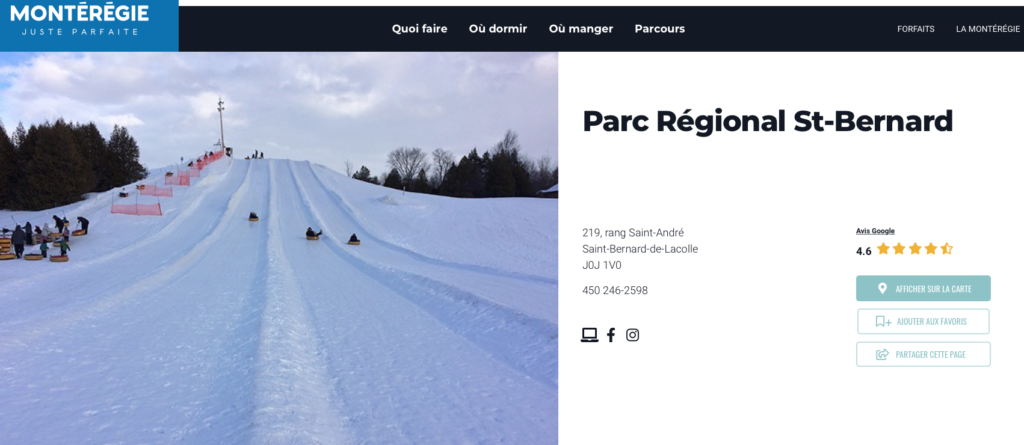Open the Instagram profile icon
1024x445 pixels.
pos(632,335)
